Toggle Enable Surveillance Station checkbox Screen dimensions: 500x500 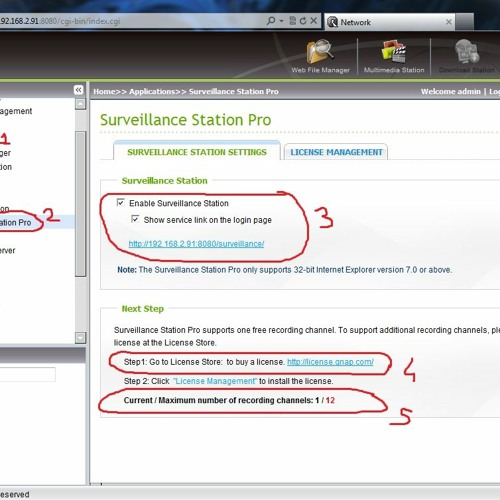[121, 202]
